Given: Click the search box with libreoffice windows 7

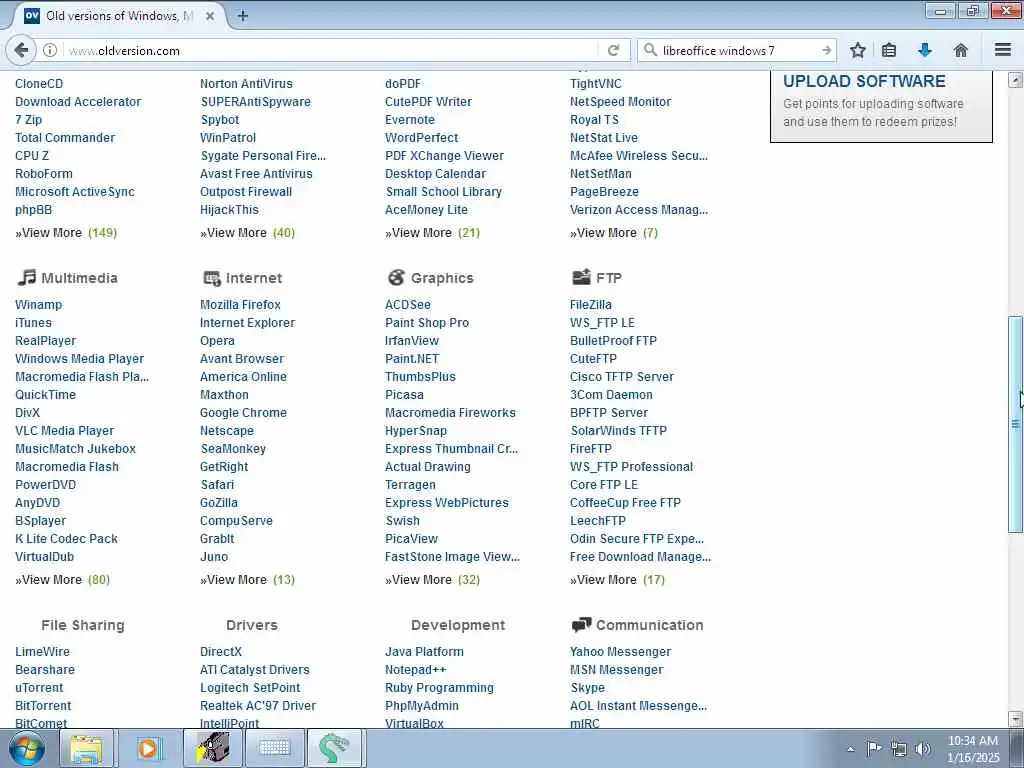Looking at the screenshot, I should (738, 50).
